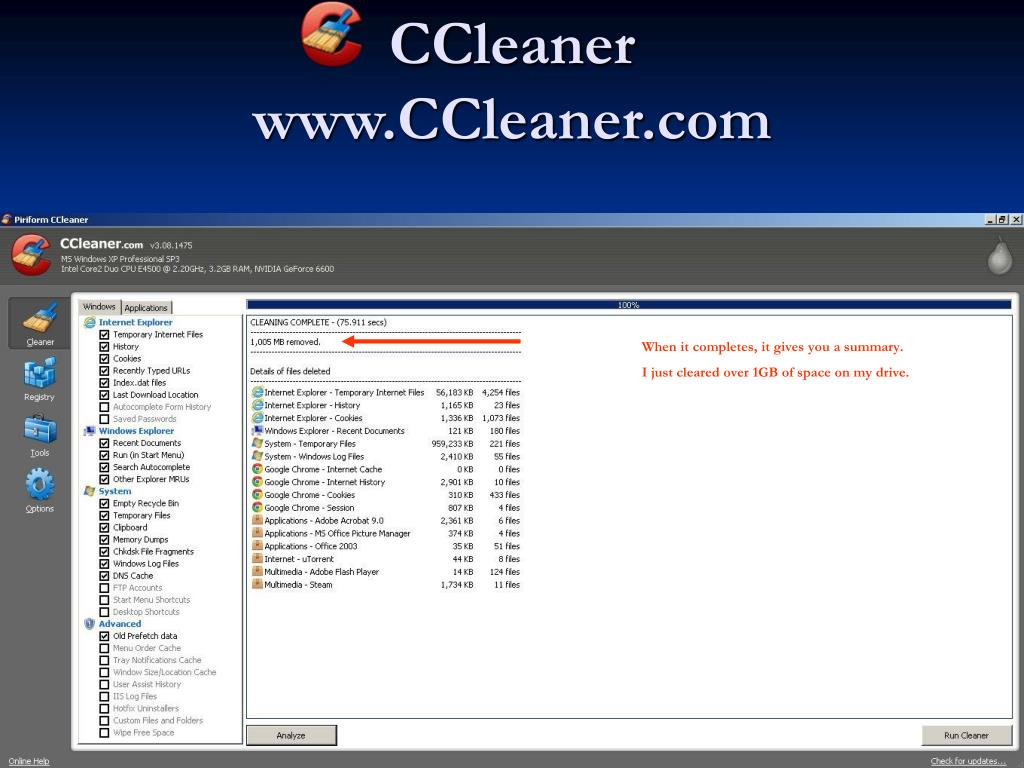
Task: Open the Tools toolbox icon
Action: 39,428
